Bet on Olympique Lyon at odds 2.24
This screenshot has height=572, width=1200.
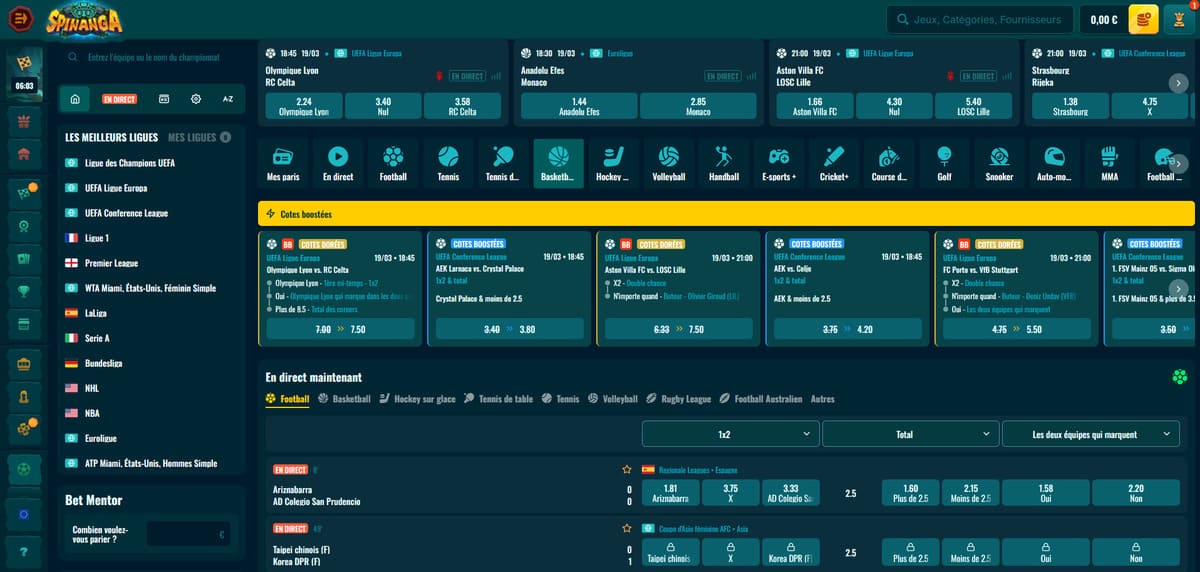click(304, 106)
